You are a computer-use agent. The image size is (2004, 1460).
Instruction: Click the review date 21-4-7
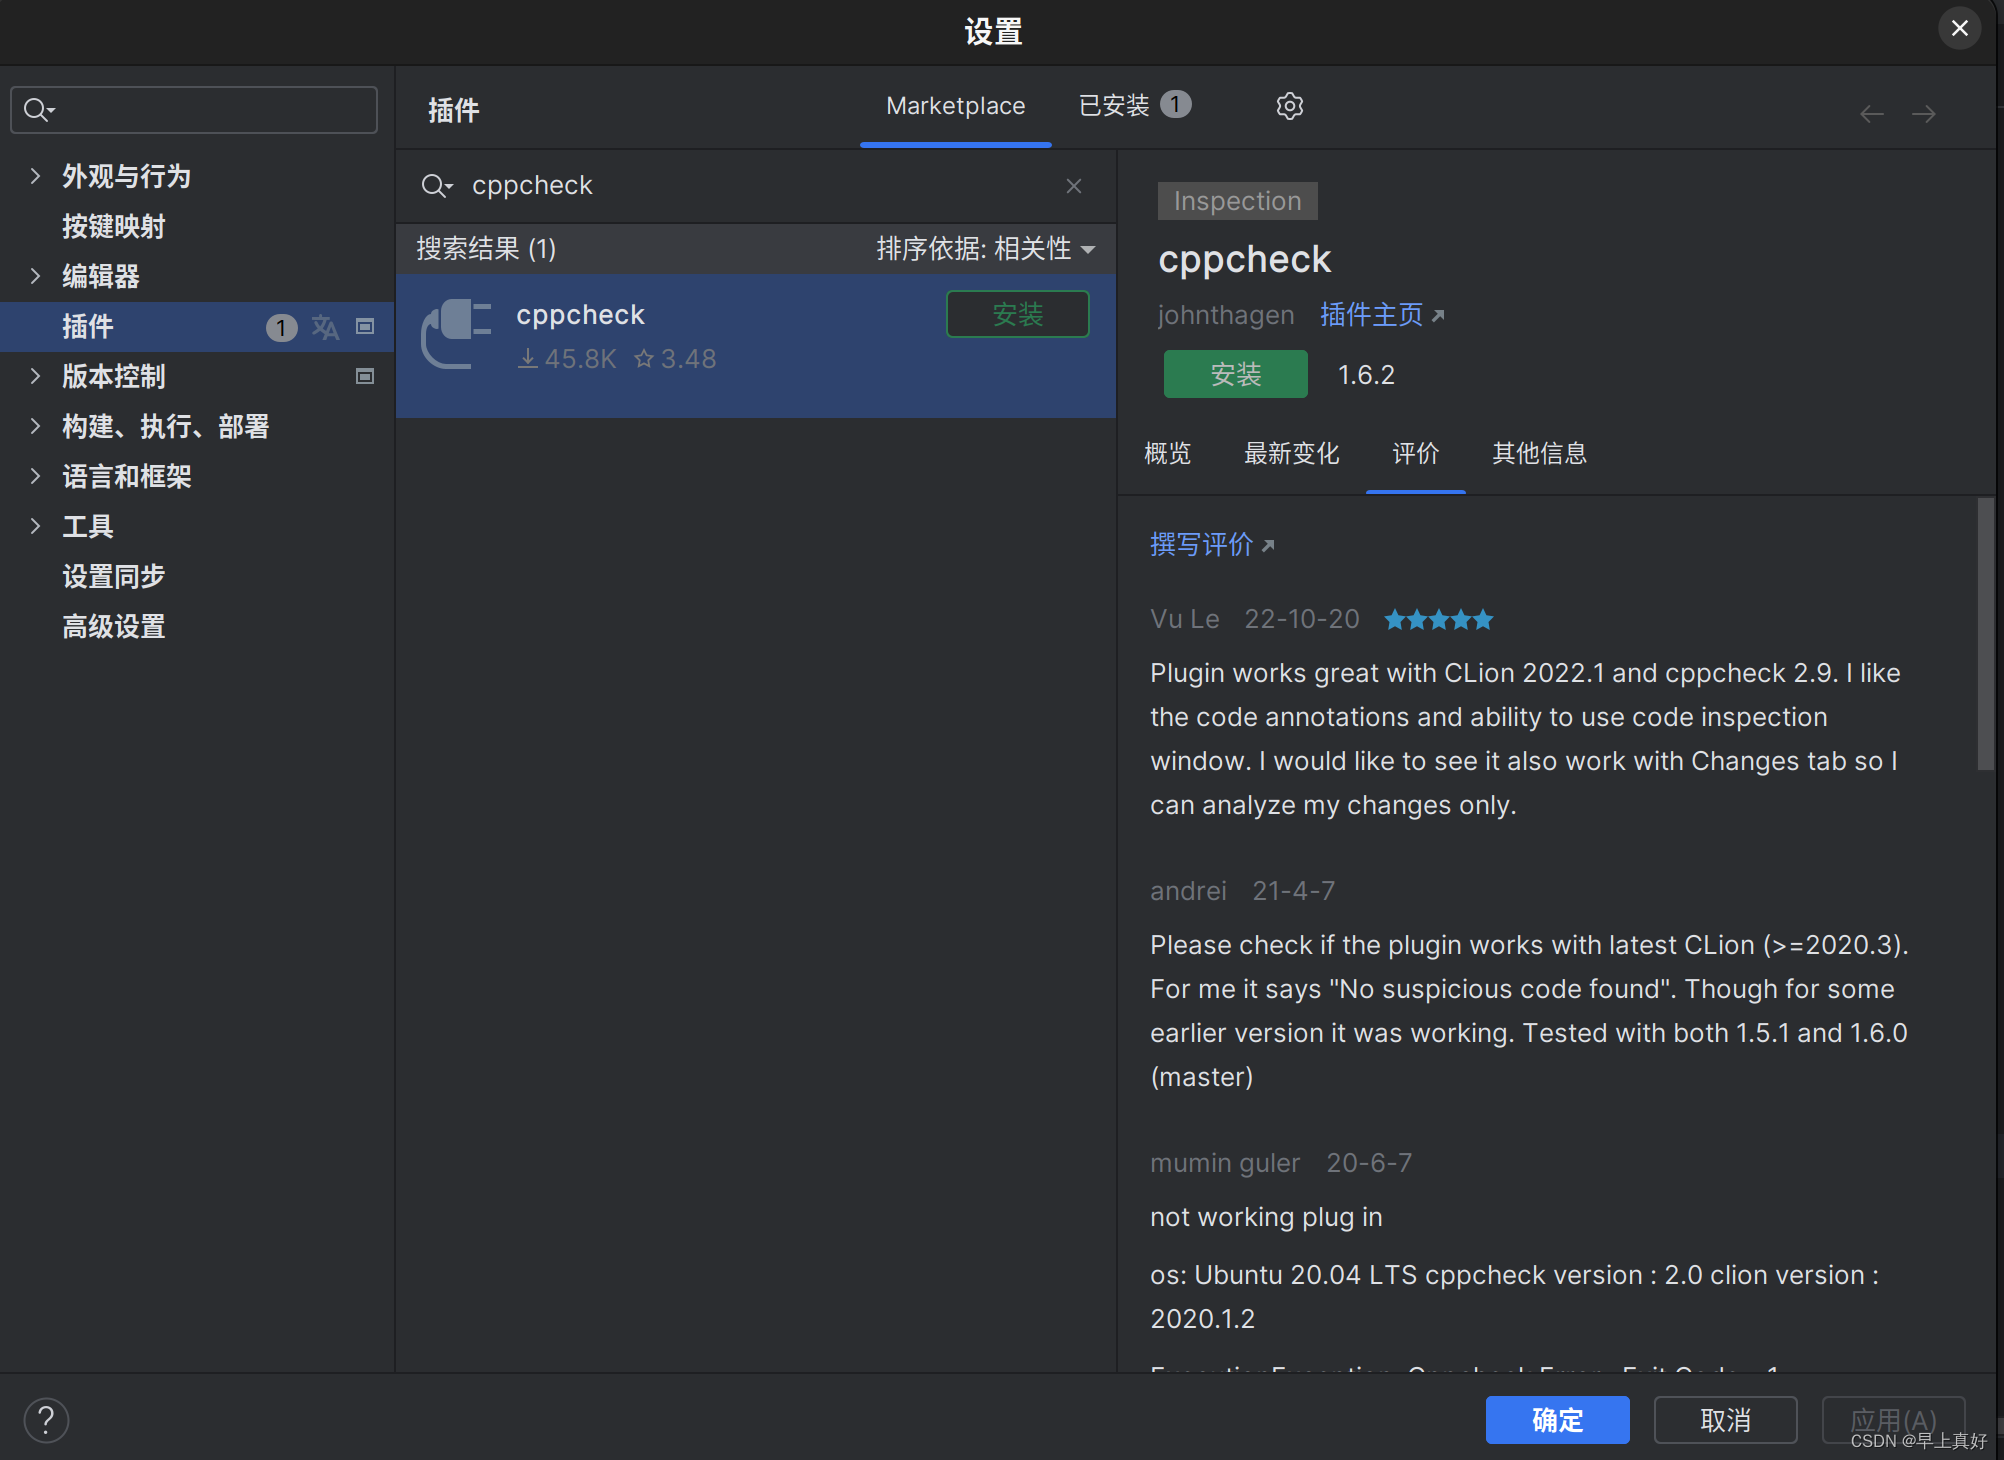[1293, 892]
